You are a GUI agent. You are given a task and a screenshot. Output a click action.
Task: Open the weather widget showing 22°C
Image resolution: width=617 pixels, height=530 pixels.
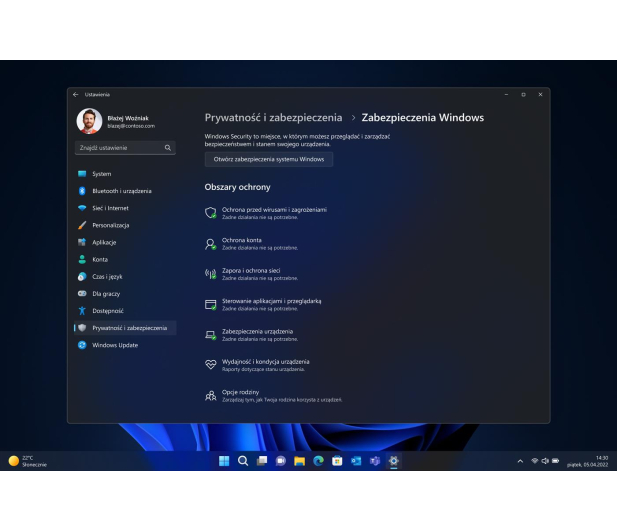point(28,461)
